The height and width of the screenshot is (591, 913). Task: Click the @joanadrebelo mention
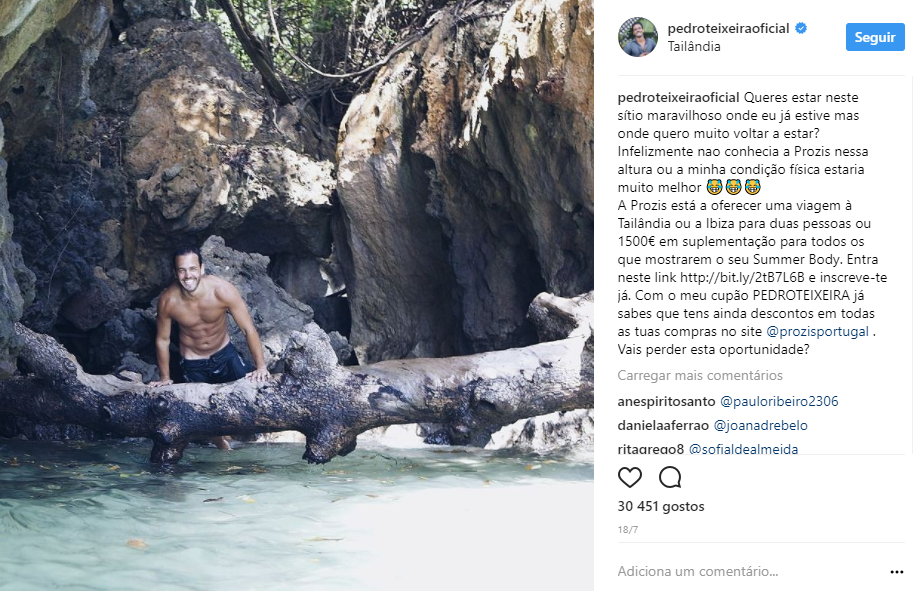coord(761,425)
